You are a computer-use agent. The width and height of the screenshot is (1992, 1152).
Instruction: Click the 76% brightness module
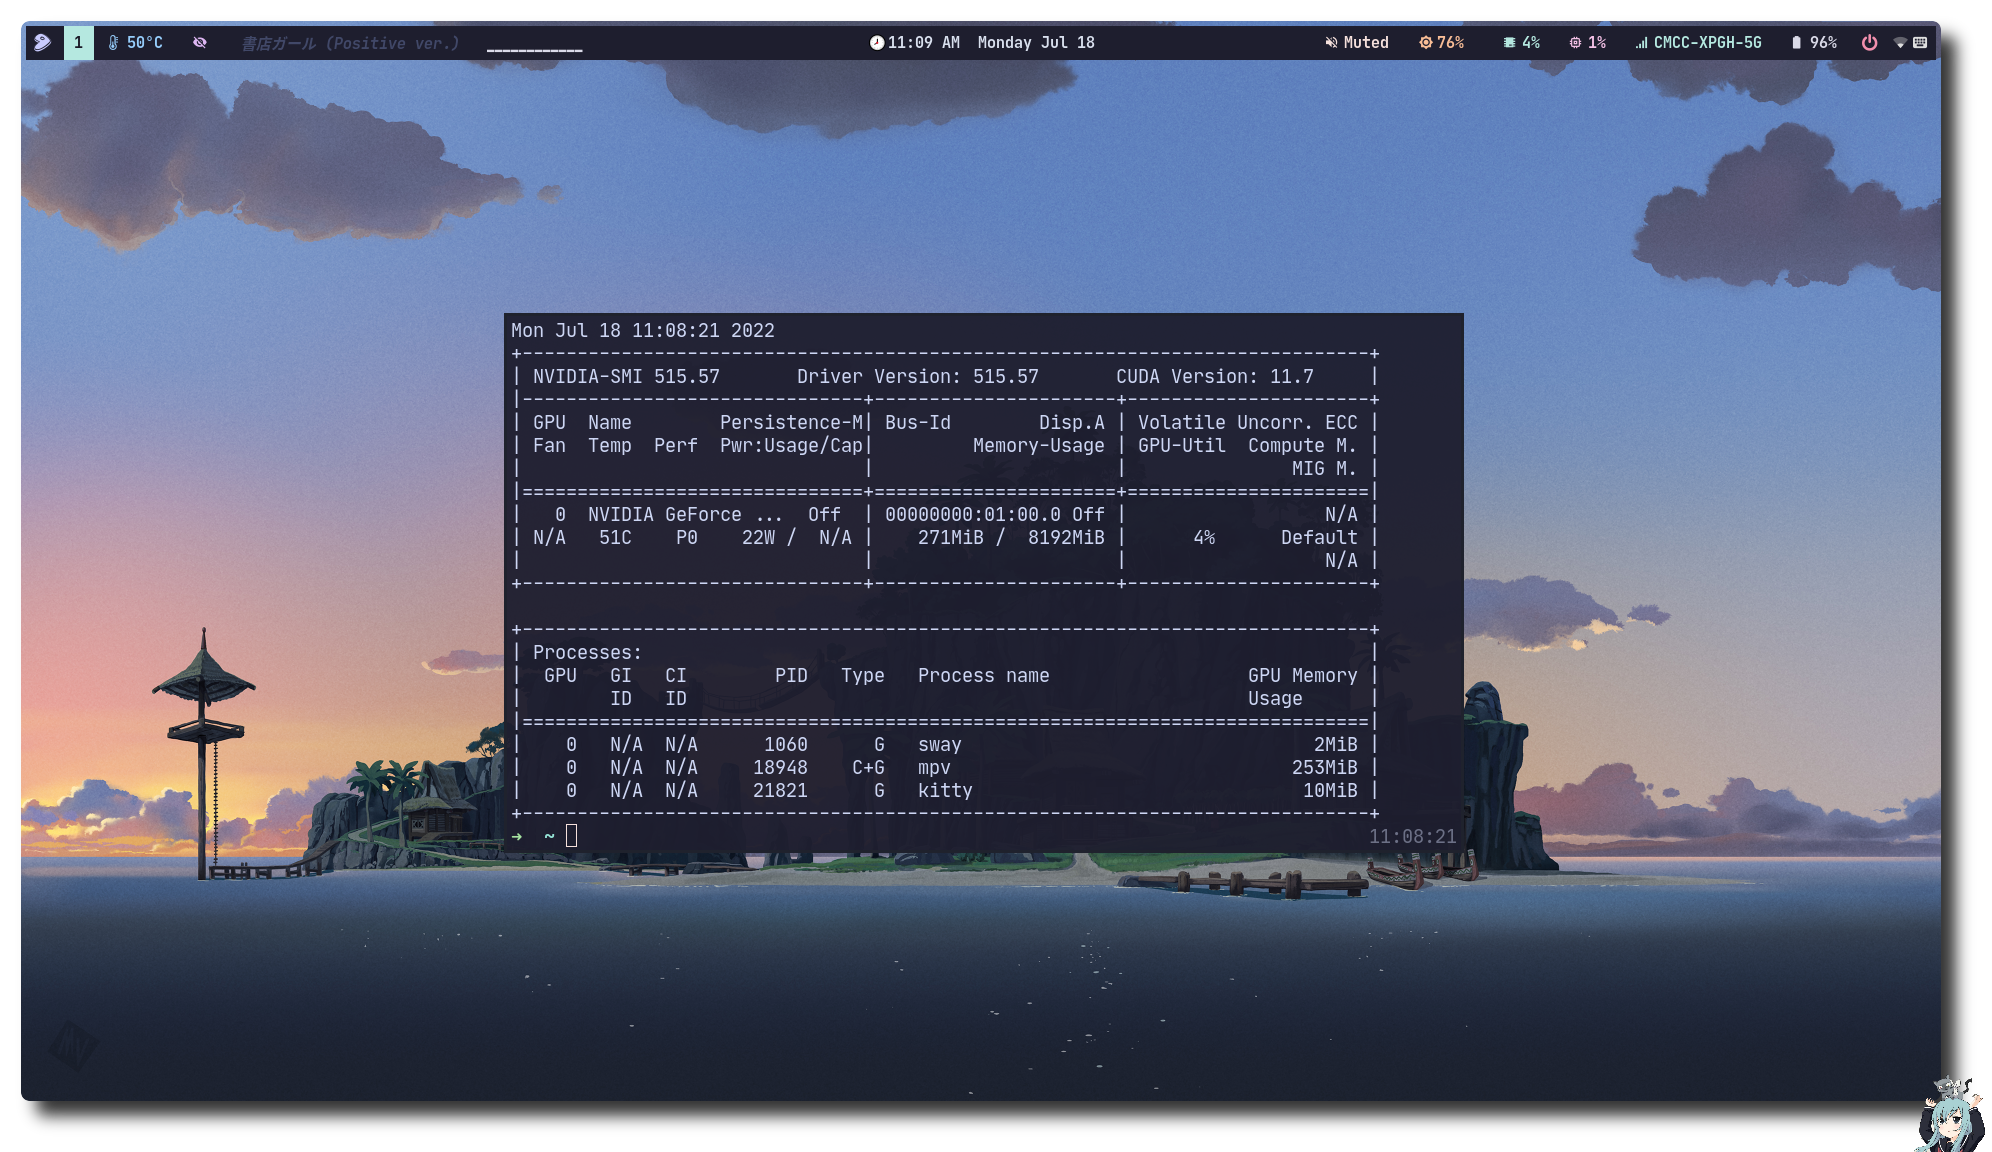(1442, 42)
